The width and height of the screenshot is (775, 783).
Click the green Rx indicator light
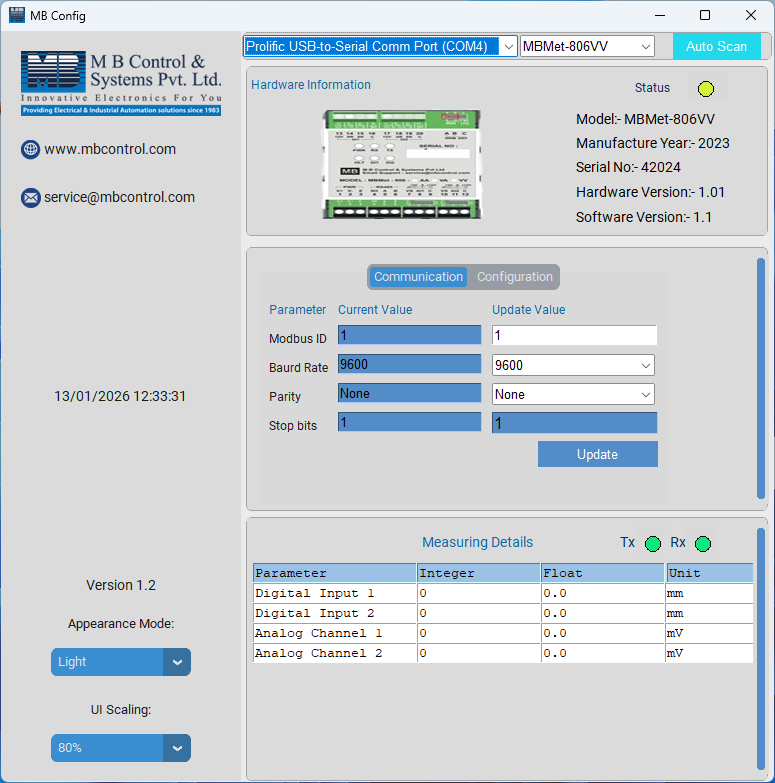(x=703, y=544)
